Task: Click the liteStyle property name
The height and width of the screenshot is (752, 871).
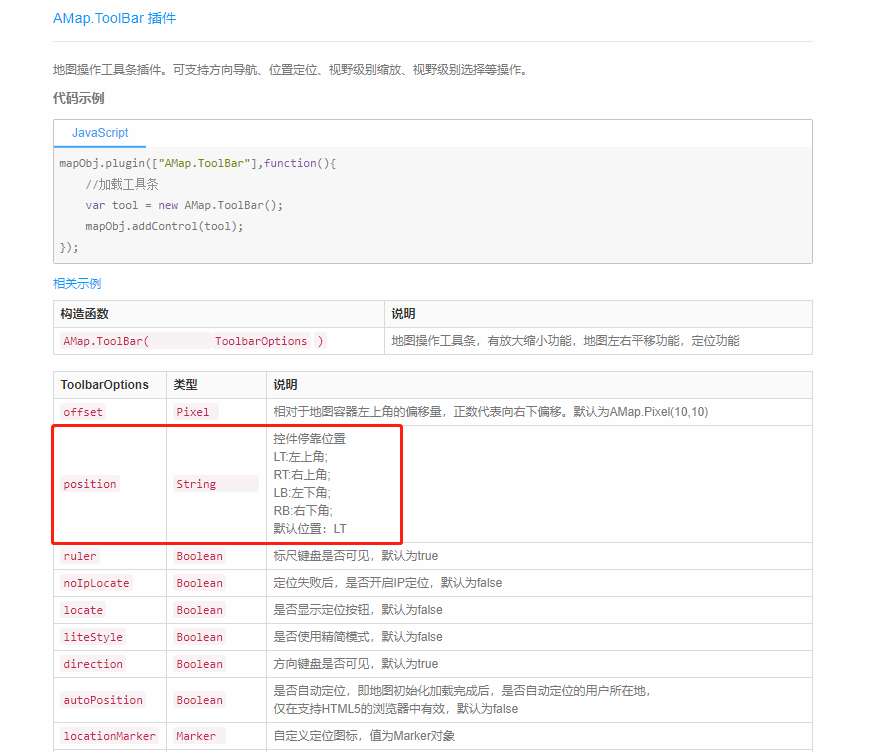Action: click(92, 637)
